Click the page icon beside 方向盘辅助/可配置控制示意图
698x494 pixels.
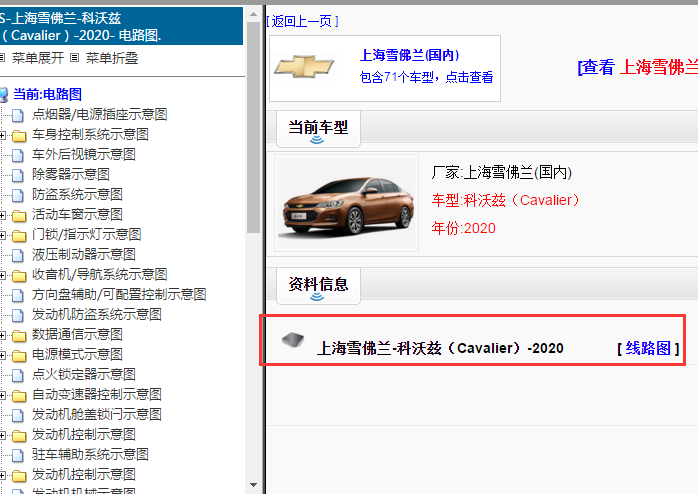point(18,296)
